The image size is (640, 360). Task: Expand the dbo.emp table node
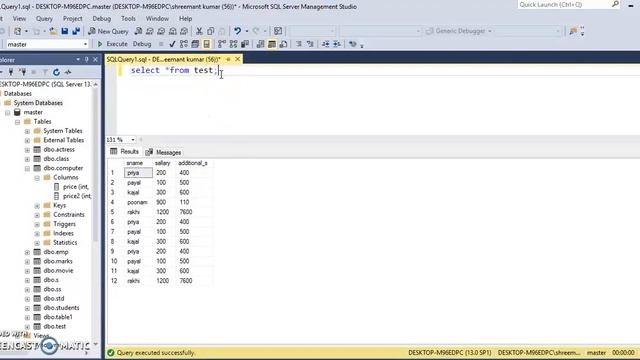click(27, 252)
